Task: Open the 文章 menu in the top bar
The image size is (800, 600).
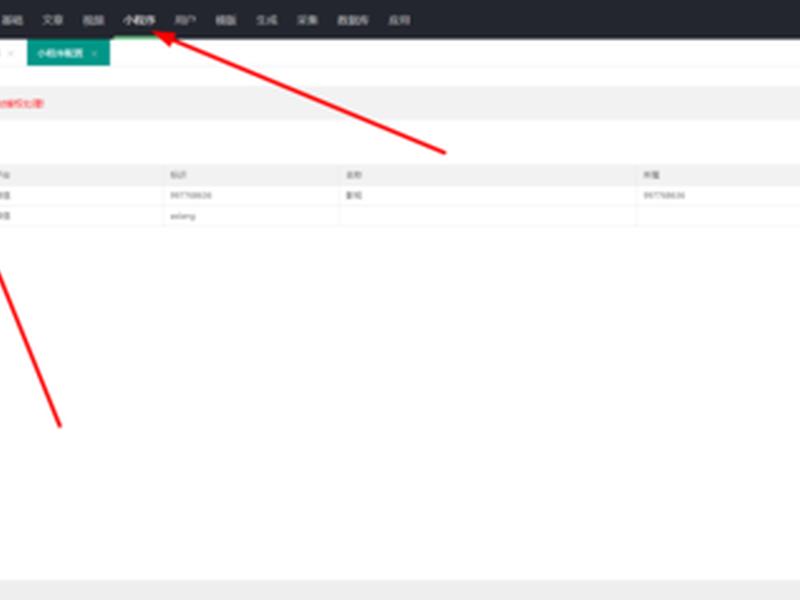Action: 53,20
